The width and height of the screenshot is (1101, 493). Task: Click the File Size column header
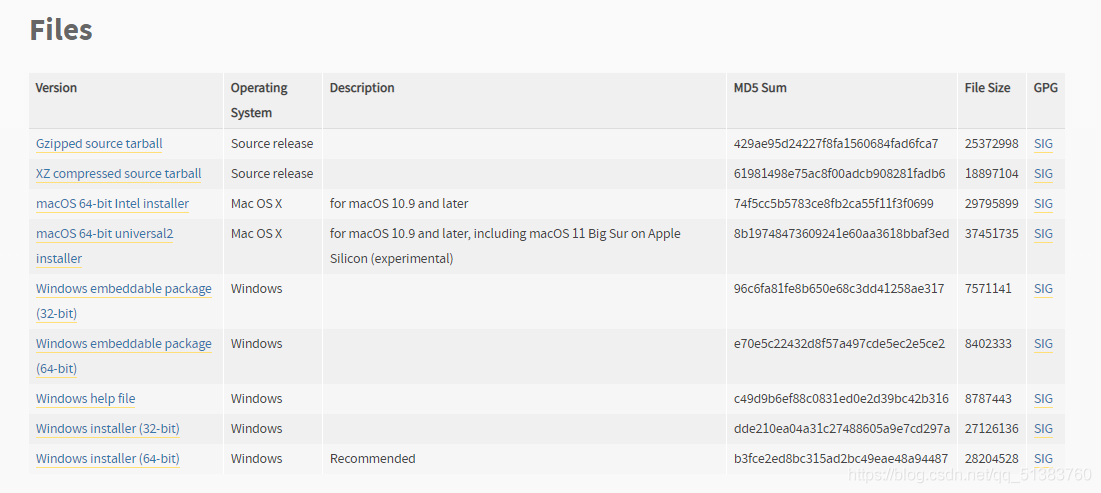[987, 88]
